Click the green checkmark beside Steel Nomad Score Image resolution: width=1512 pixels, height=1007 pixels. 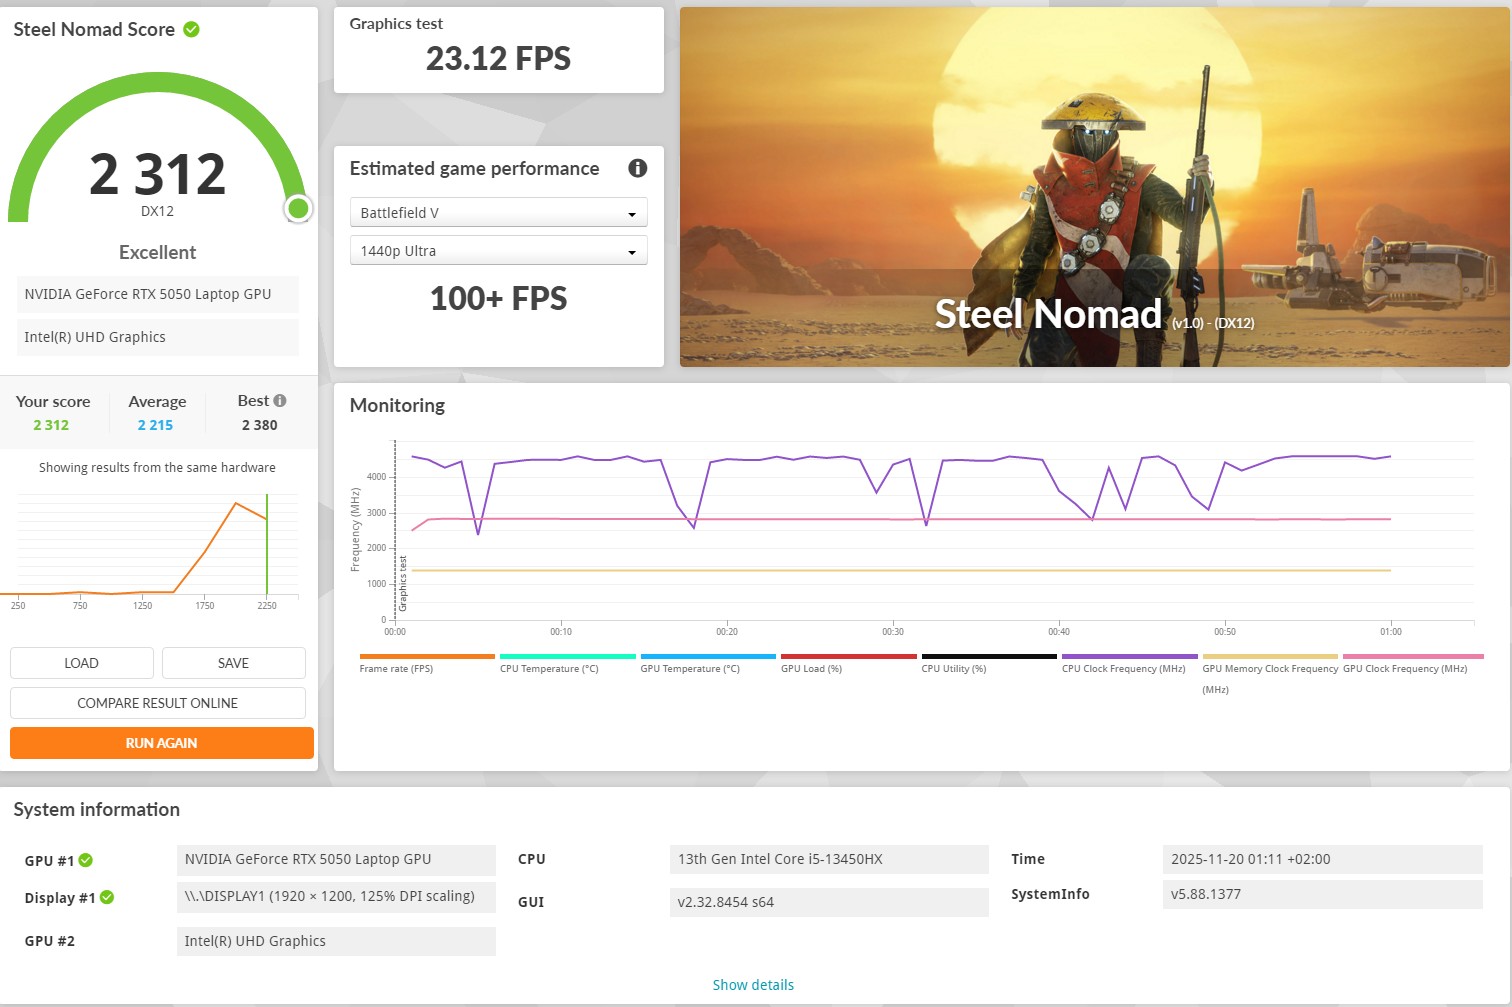[191, 30]
